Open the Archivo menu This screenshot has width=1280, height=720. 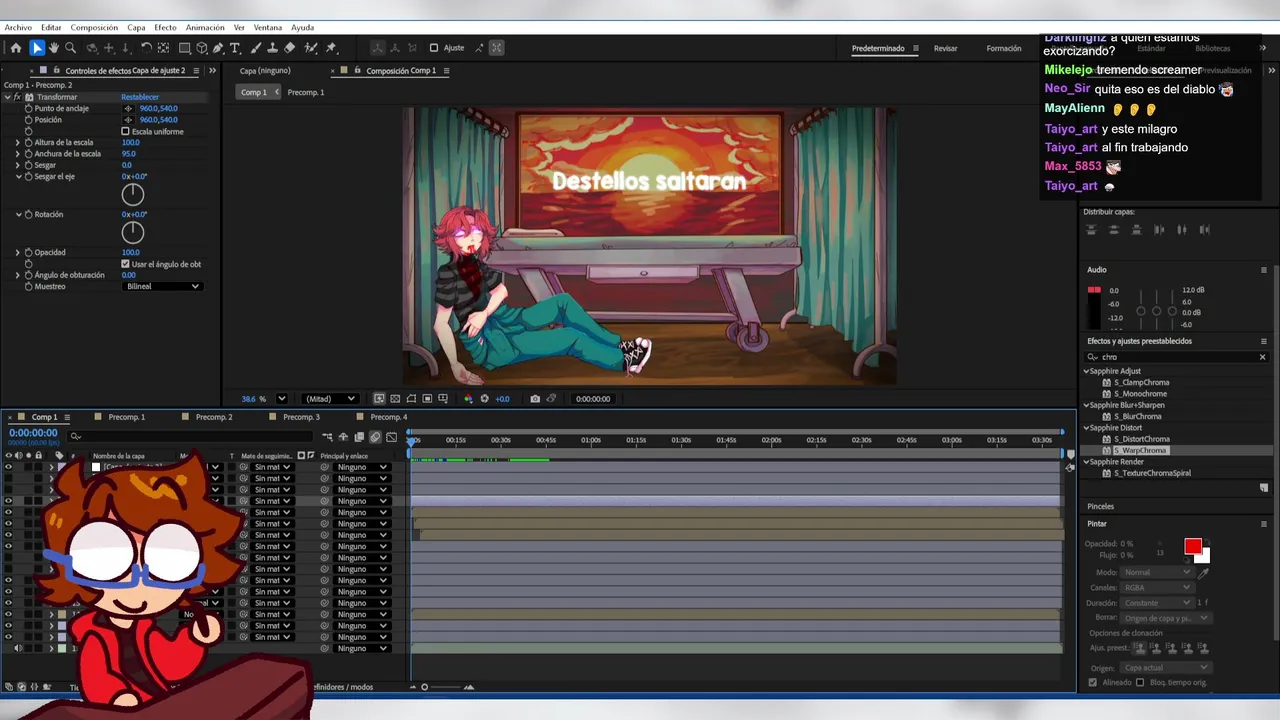[18, 28]
